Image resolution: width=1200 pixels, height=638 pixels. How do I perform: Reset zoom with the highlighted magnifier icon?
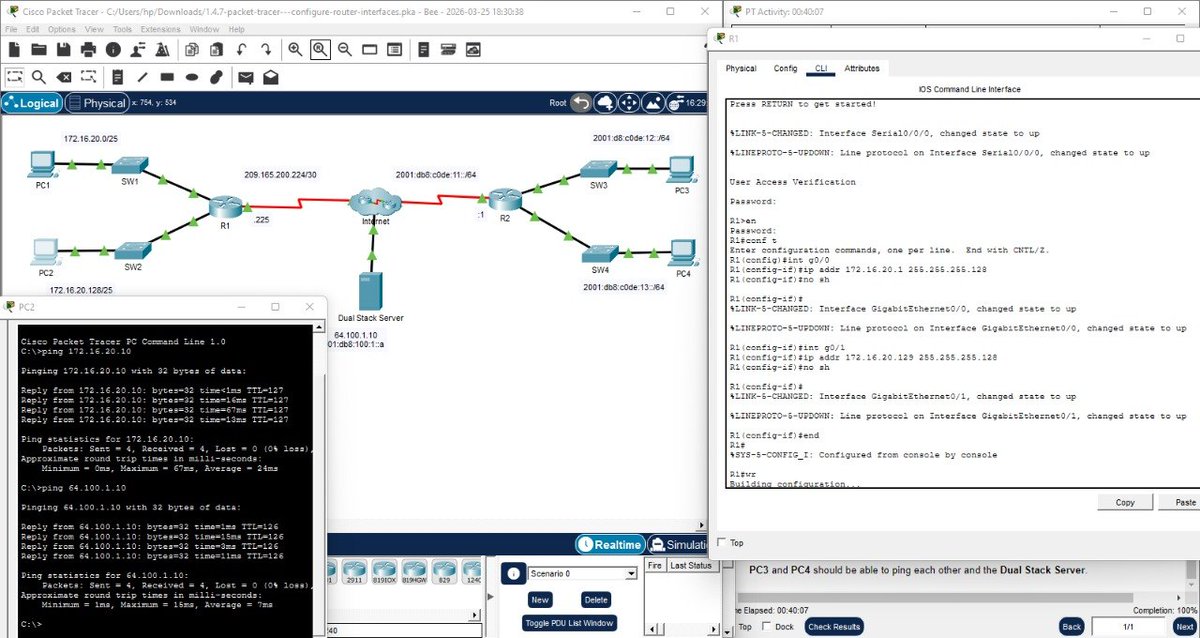click(320, 49)
